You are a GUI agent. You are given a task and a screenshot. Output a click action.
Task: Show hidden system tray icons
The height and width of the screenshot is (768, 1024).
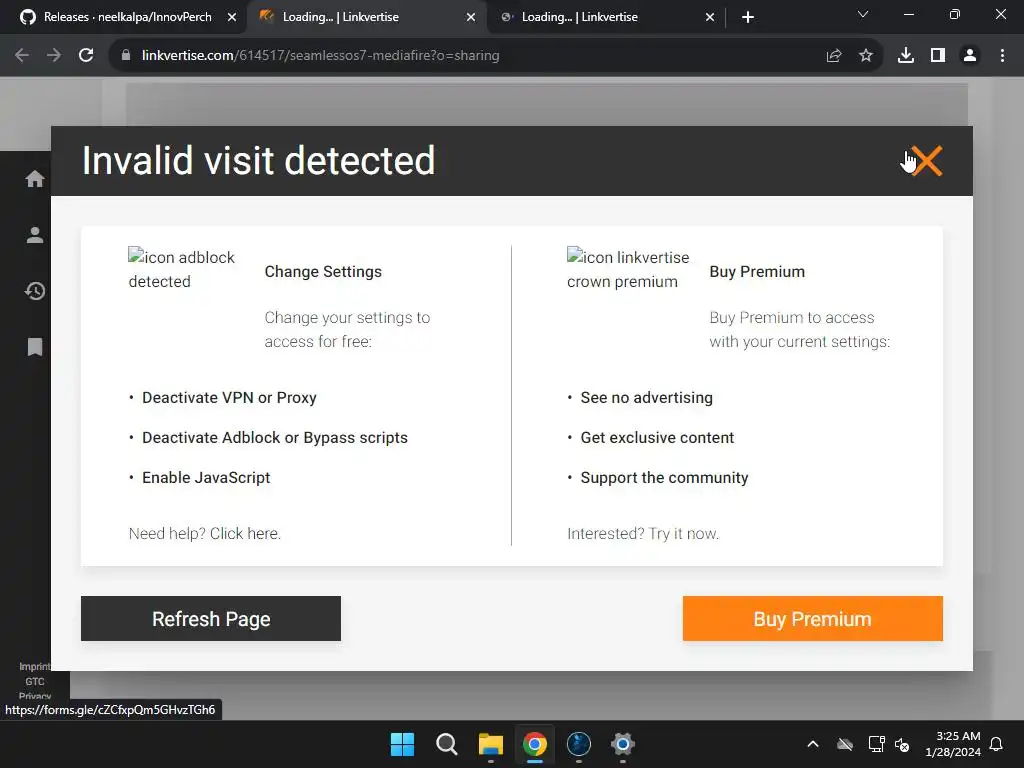click(x=813, y=744)
